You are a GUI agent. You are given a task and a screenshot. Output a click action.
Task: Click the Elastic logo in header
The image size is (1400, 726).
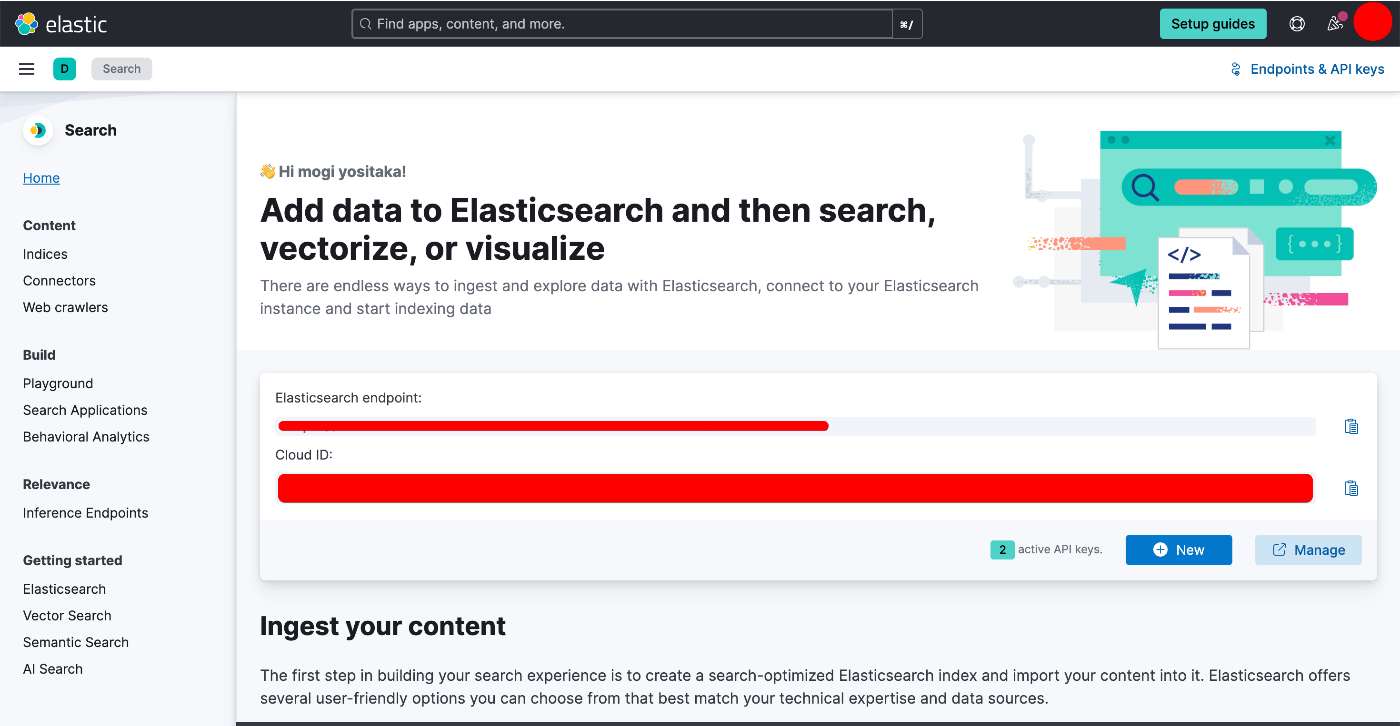61,24
